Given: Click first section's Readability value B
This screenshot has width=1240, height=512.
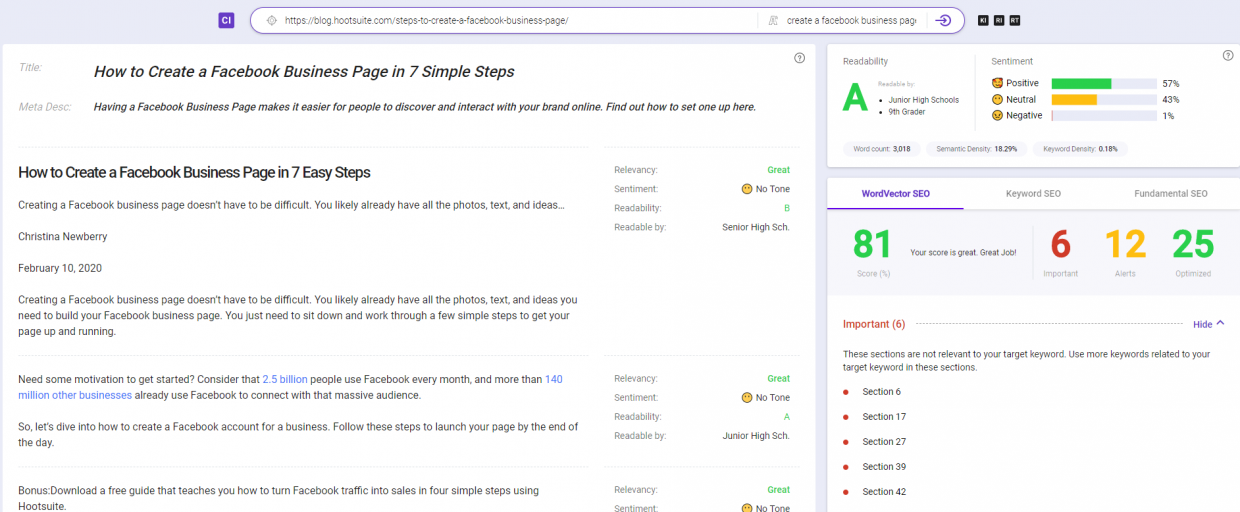Looking at the screenshot, I should (787, 208).
